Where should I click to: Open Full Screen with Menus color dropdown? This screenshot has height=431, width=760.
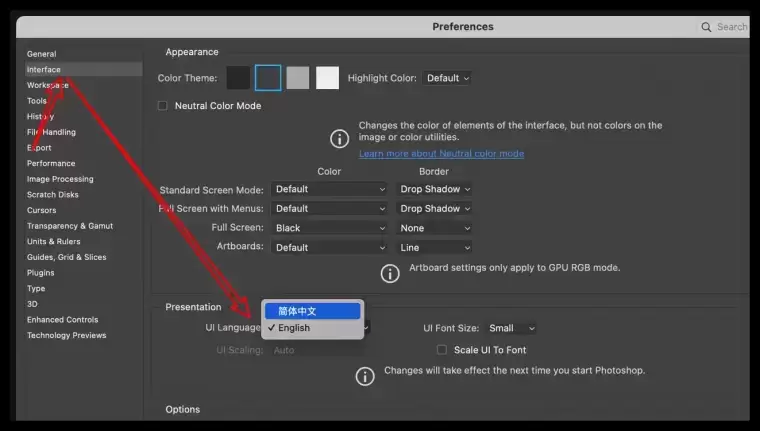(x=330, y=208)
